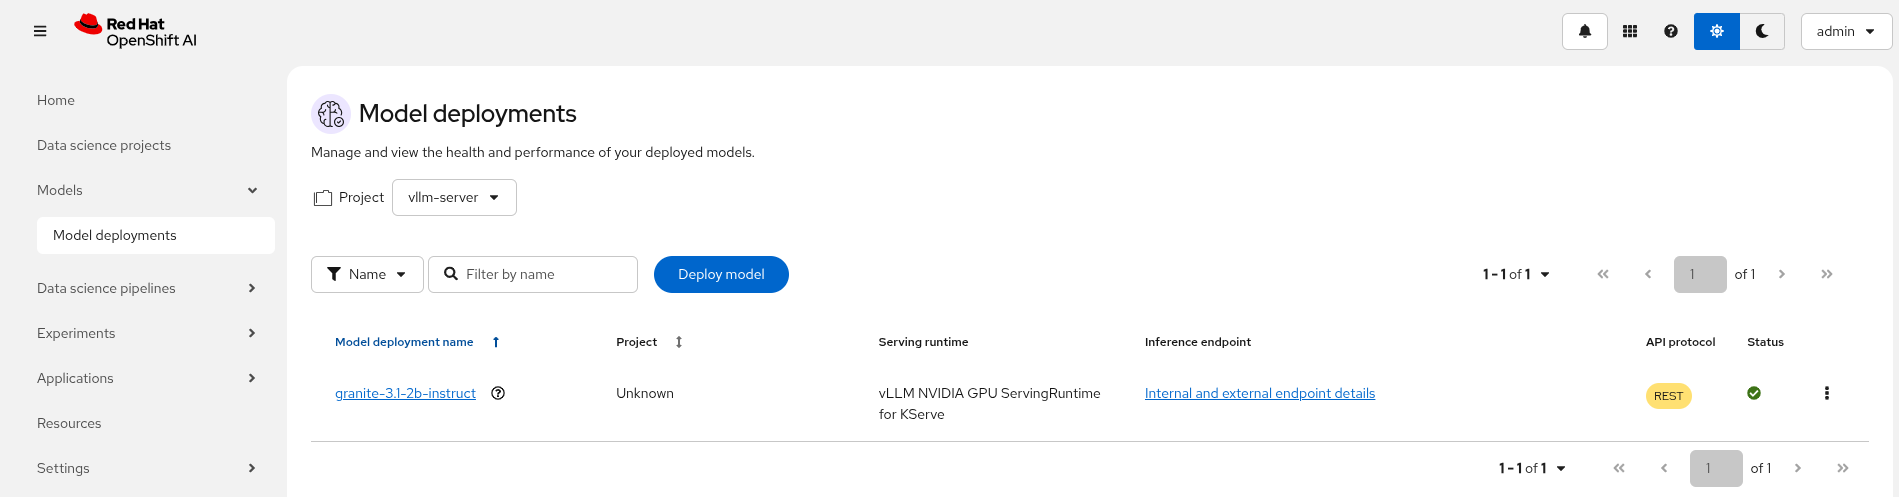Sort by the Project column
Screen dimensions: 1899x497
tap(649, 342)
